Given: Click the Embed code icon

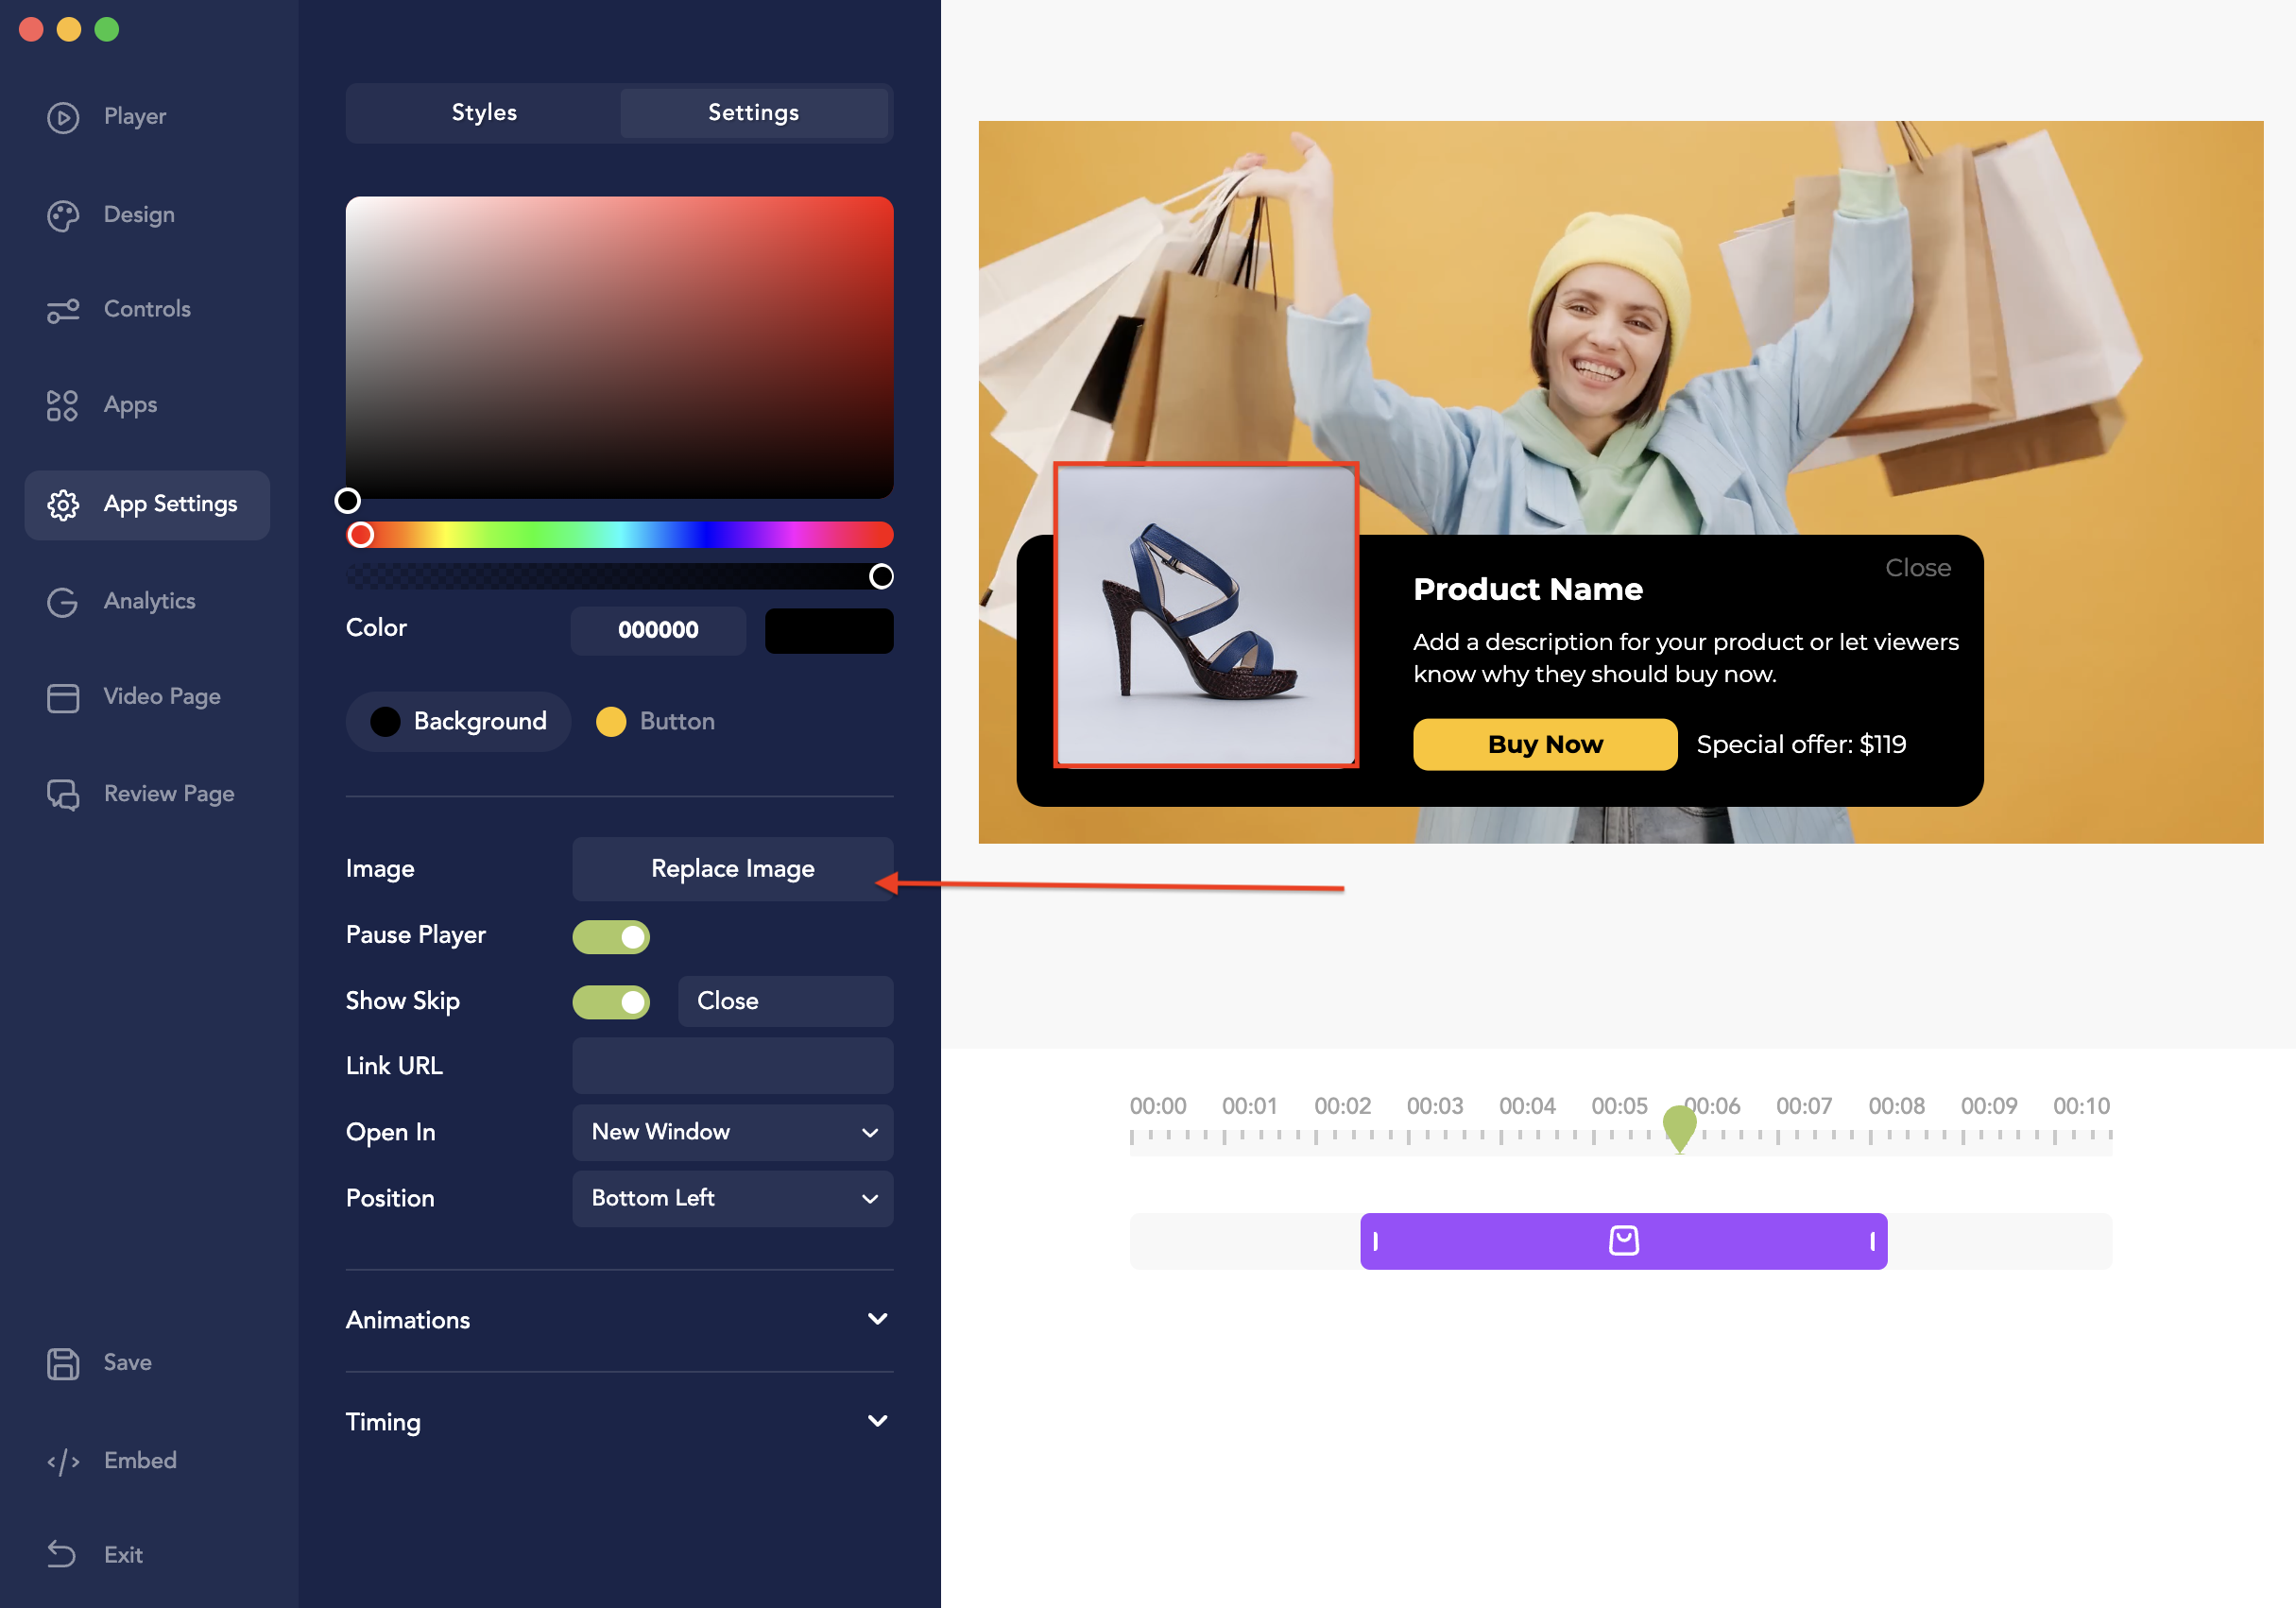Looking at the screenshot, I should 63,1461.
